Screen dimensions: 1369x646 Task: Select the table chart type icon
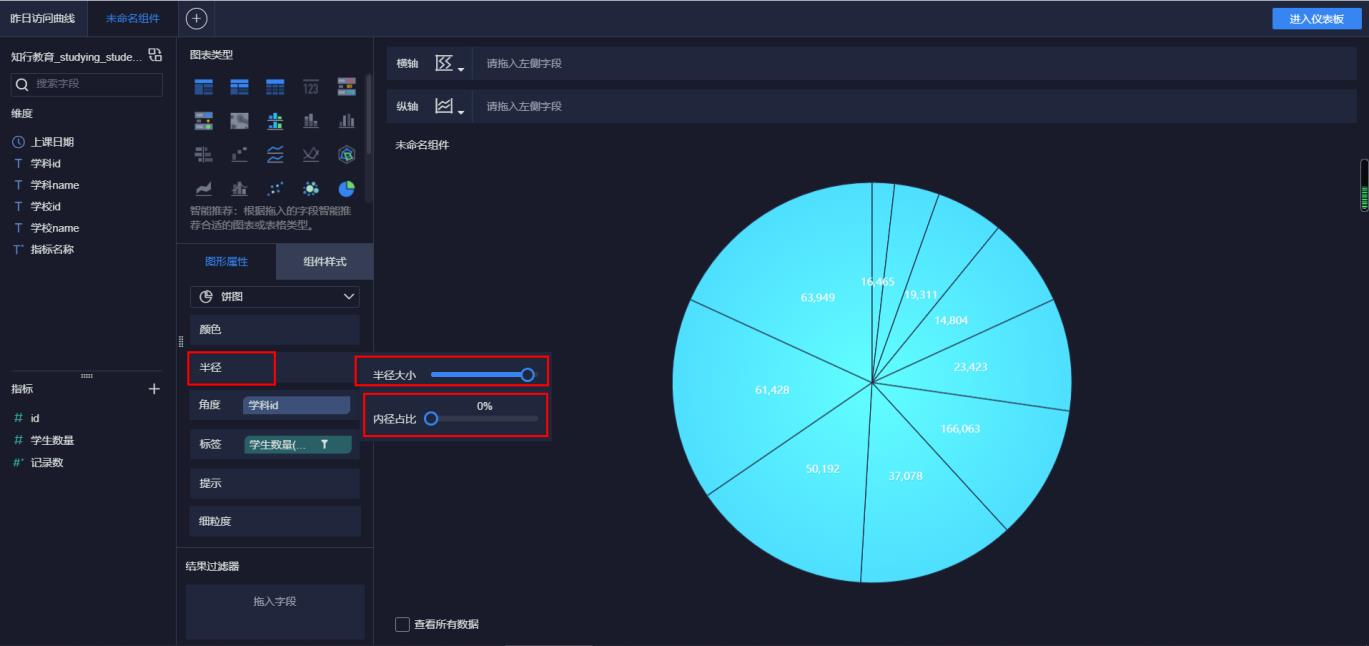pos(204,86)
